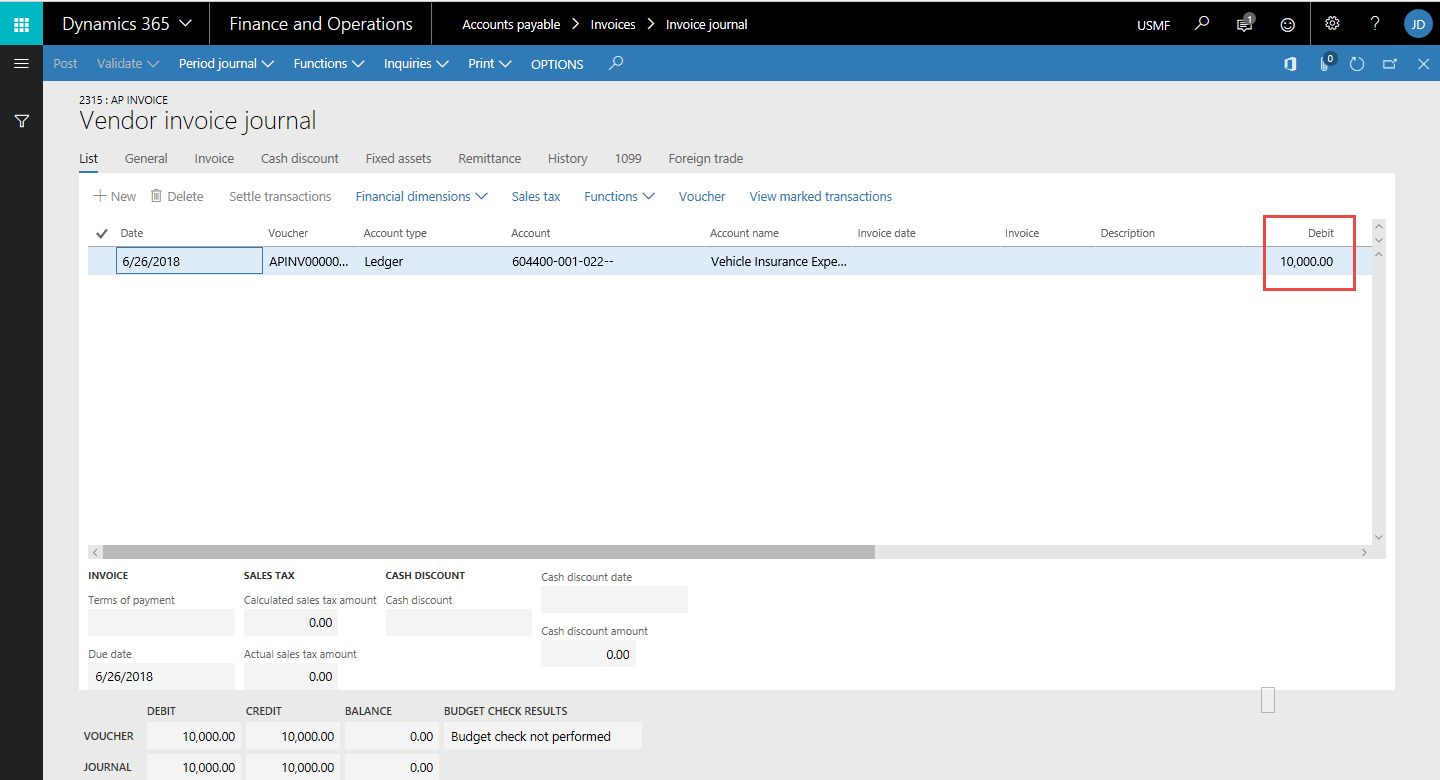Viewport: 1440px width, 780px height.
Task: Select the List tab
Action: 88,158
